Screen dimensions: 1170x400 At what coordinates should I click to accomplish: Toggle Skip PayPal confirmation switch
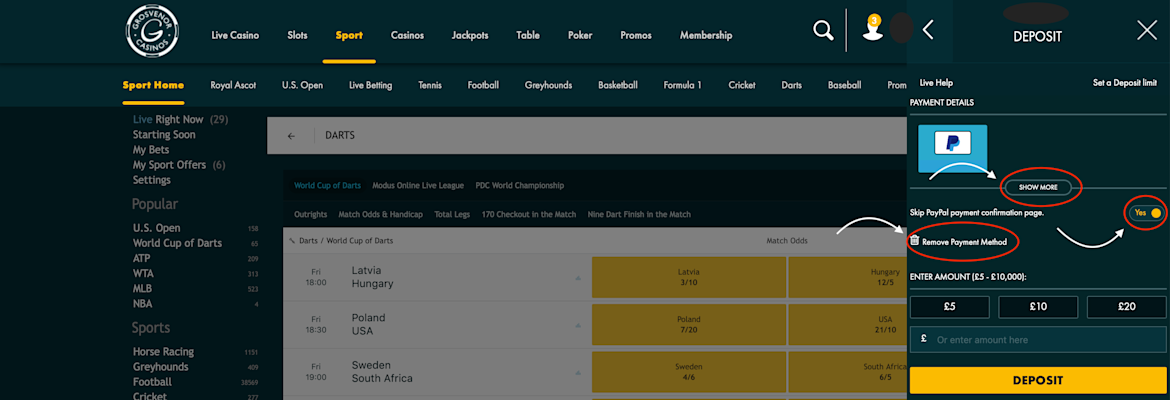1147,213
